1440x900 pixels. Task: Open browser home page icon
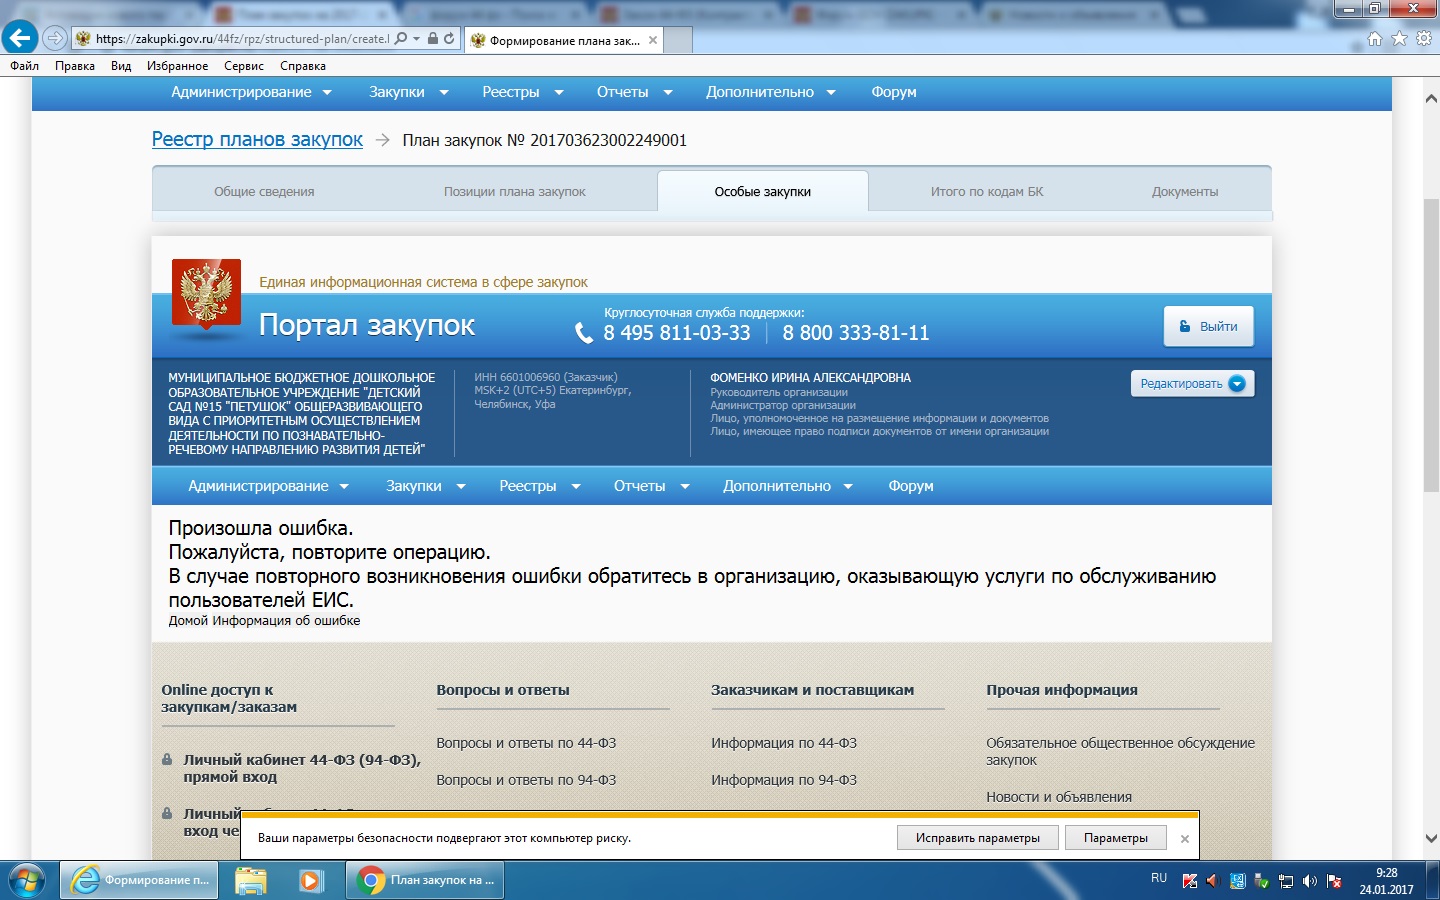pyautogui.click(x=1375, y=39)
